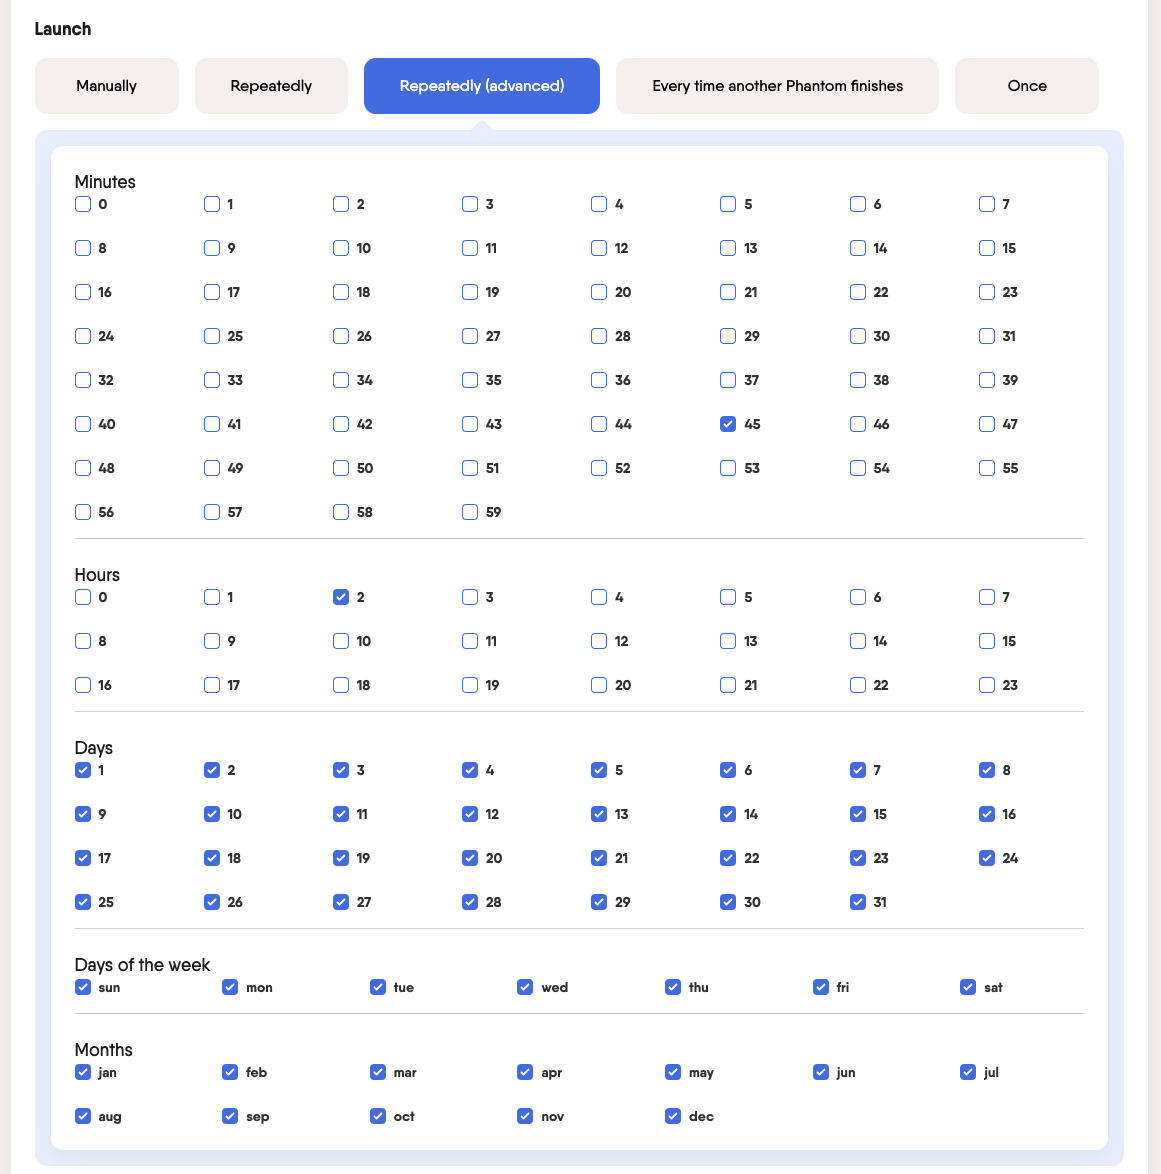Select the Repeatedly (advanced) tab
1161x1174 pixels.
pos(481,86)
